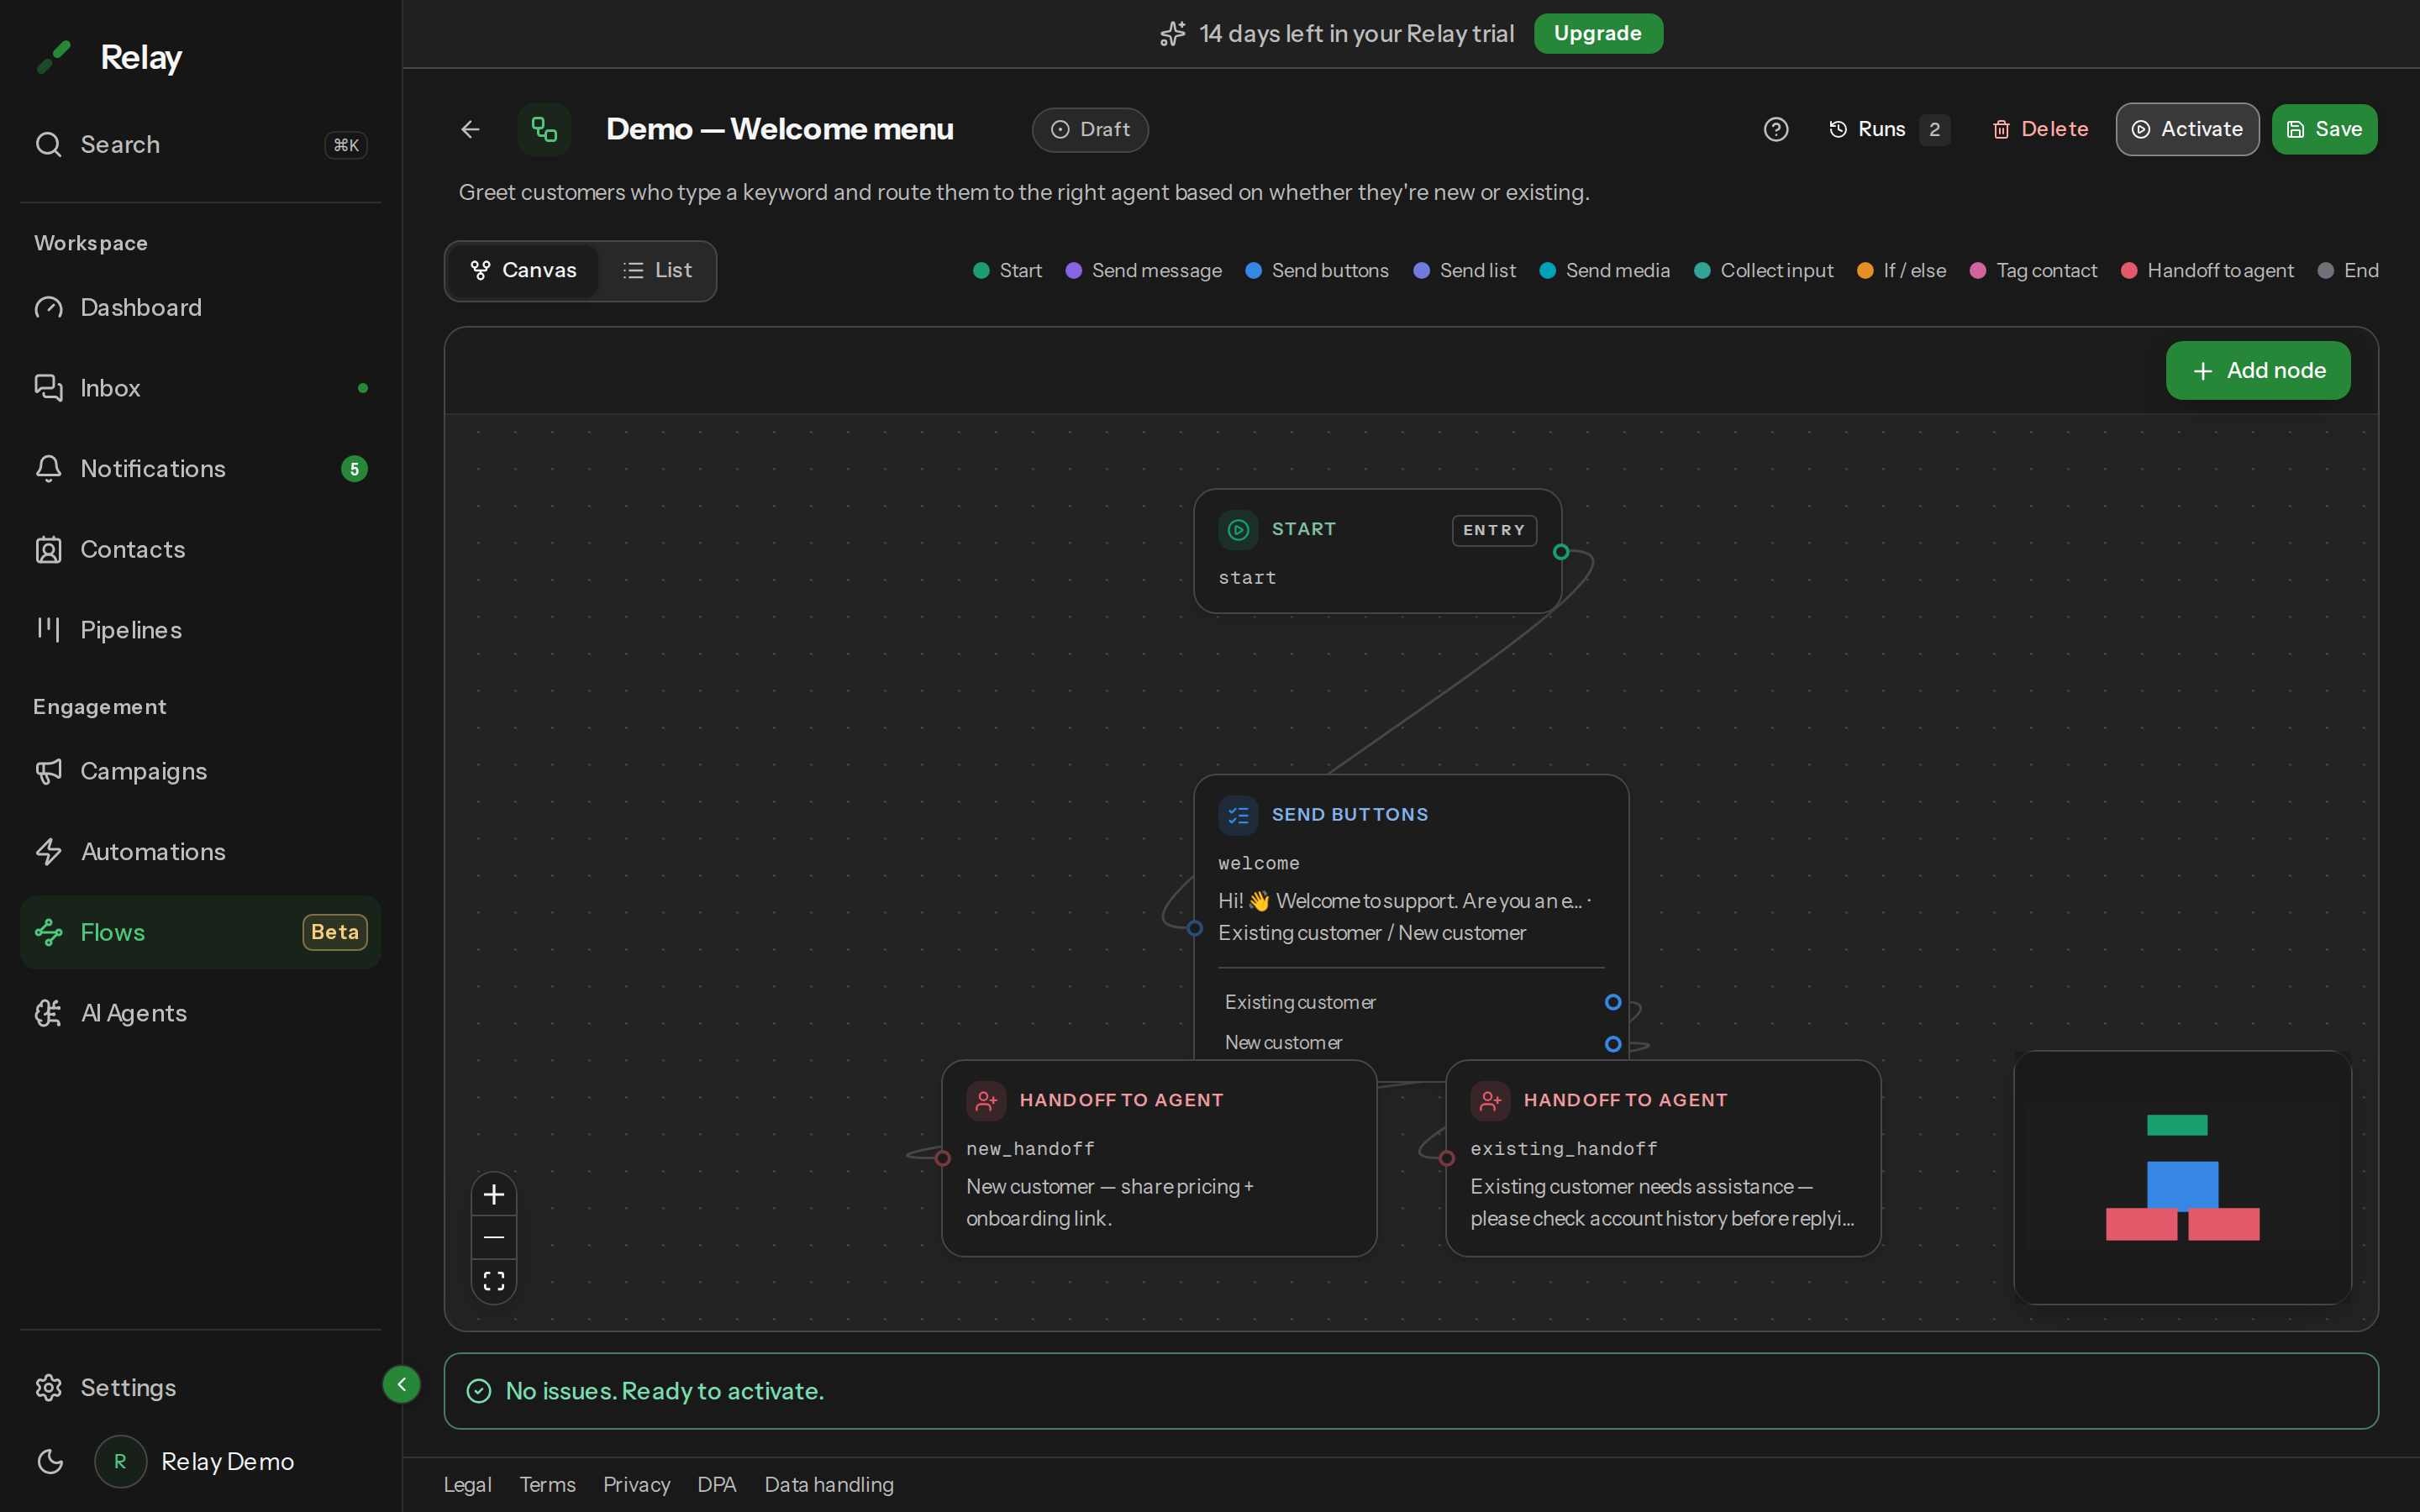Click the Send media legend item
The width and height of the screenshot is (2420, 1512).
[x=1605, y=271]
